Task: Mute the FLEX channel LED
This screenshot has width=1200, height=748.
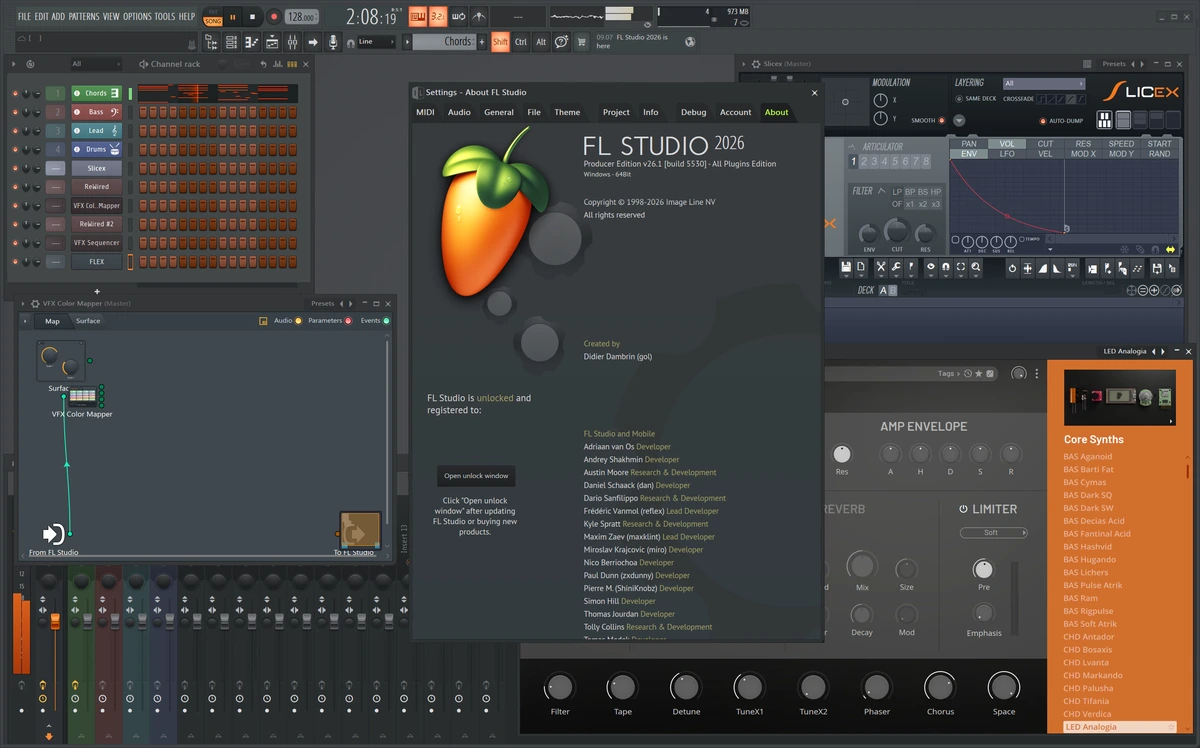Action: [x=15, y=262]
